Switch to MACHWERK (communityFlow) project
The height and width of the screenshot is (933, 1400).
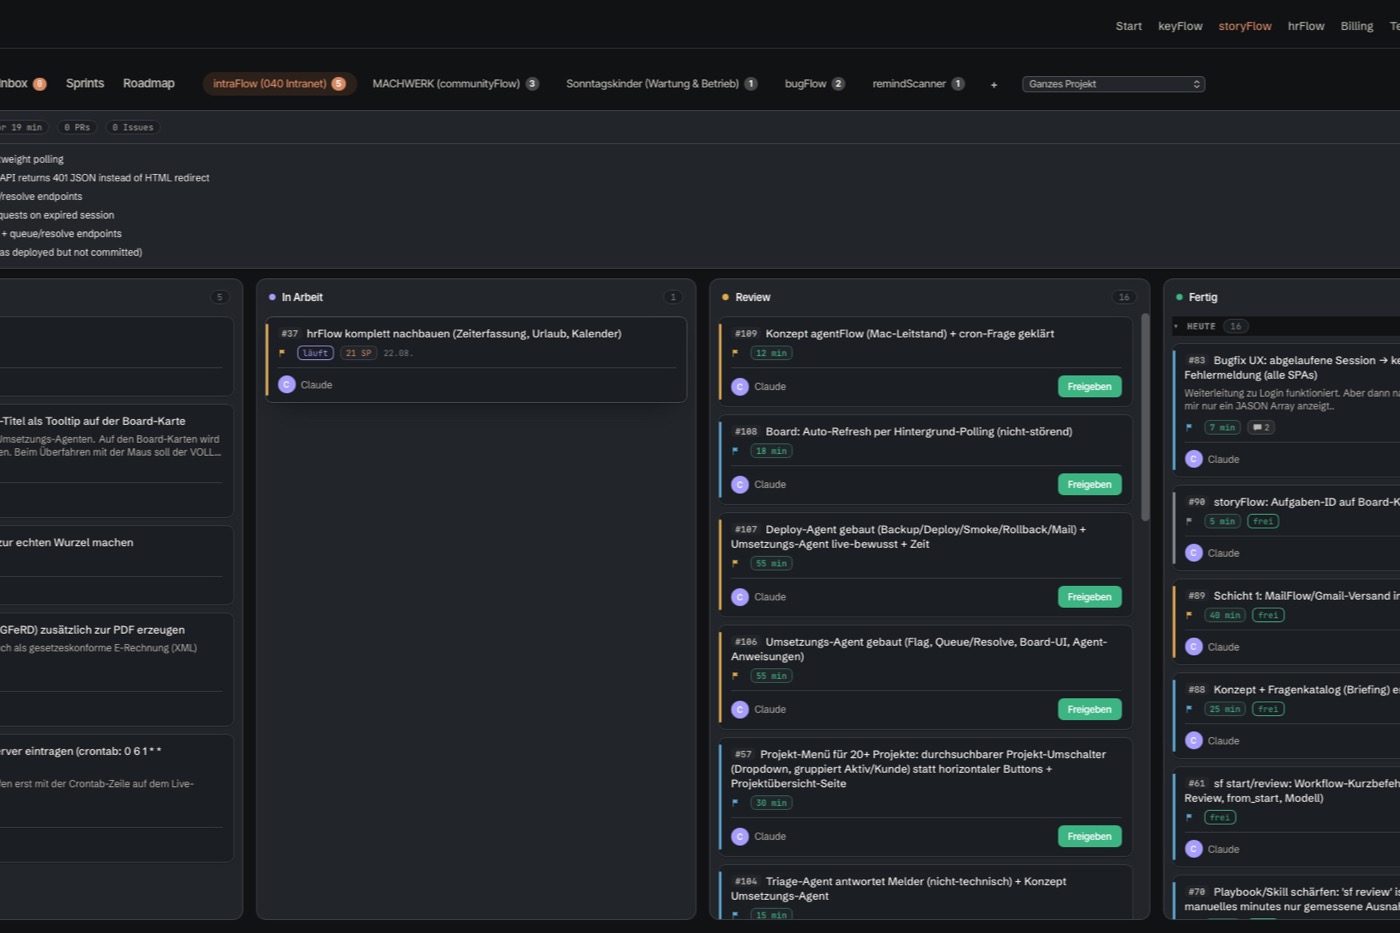pyautogui.click(x=455, y=84)
